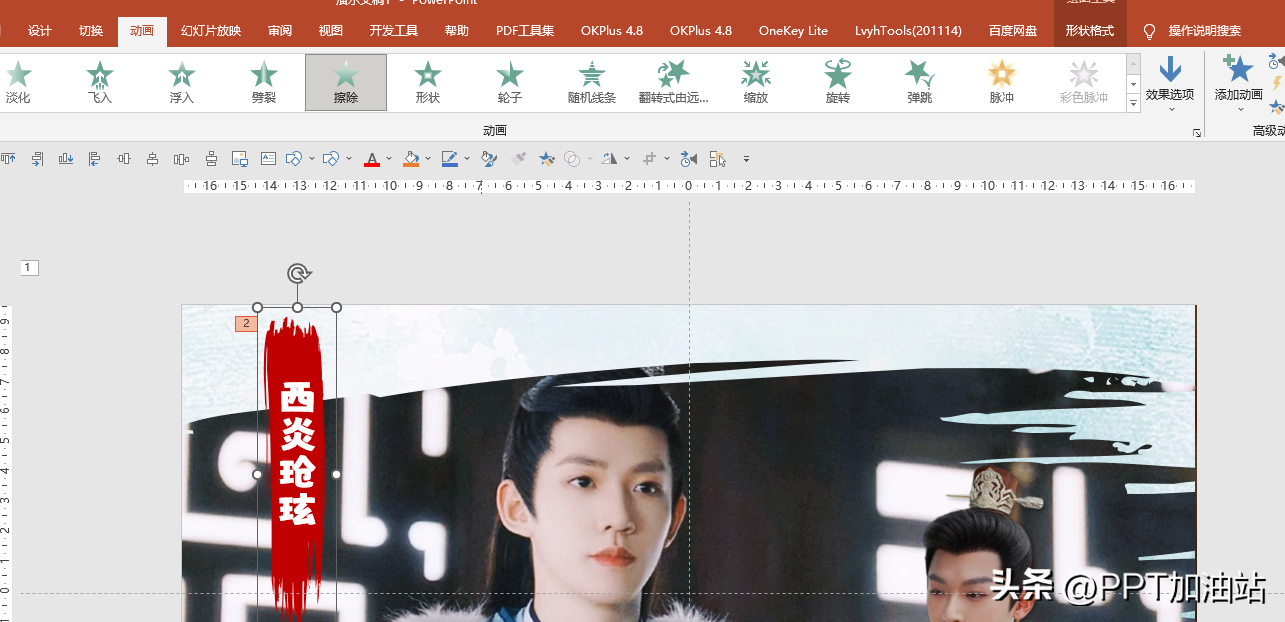Expand the animation gallery more button
This screenshot has height=622, width=1285.
tap(1133, 103)
